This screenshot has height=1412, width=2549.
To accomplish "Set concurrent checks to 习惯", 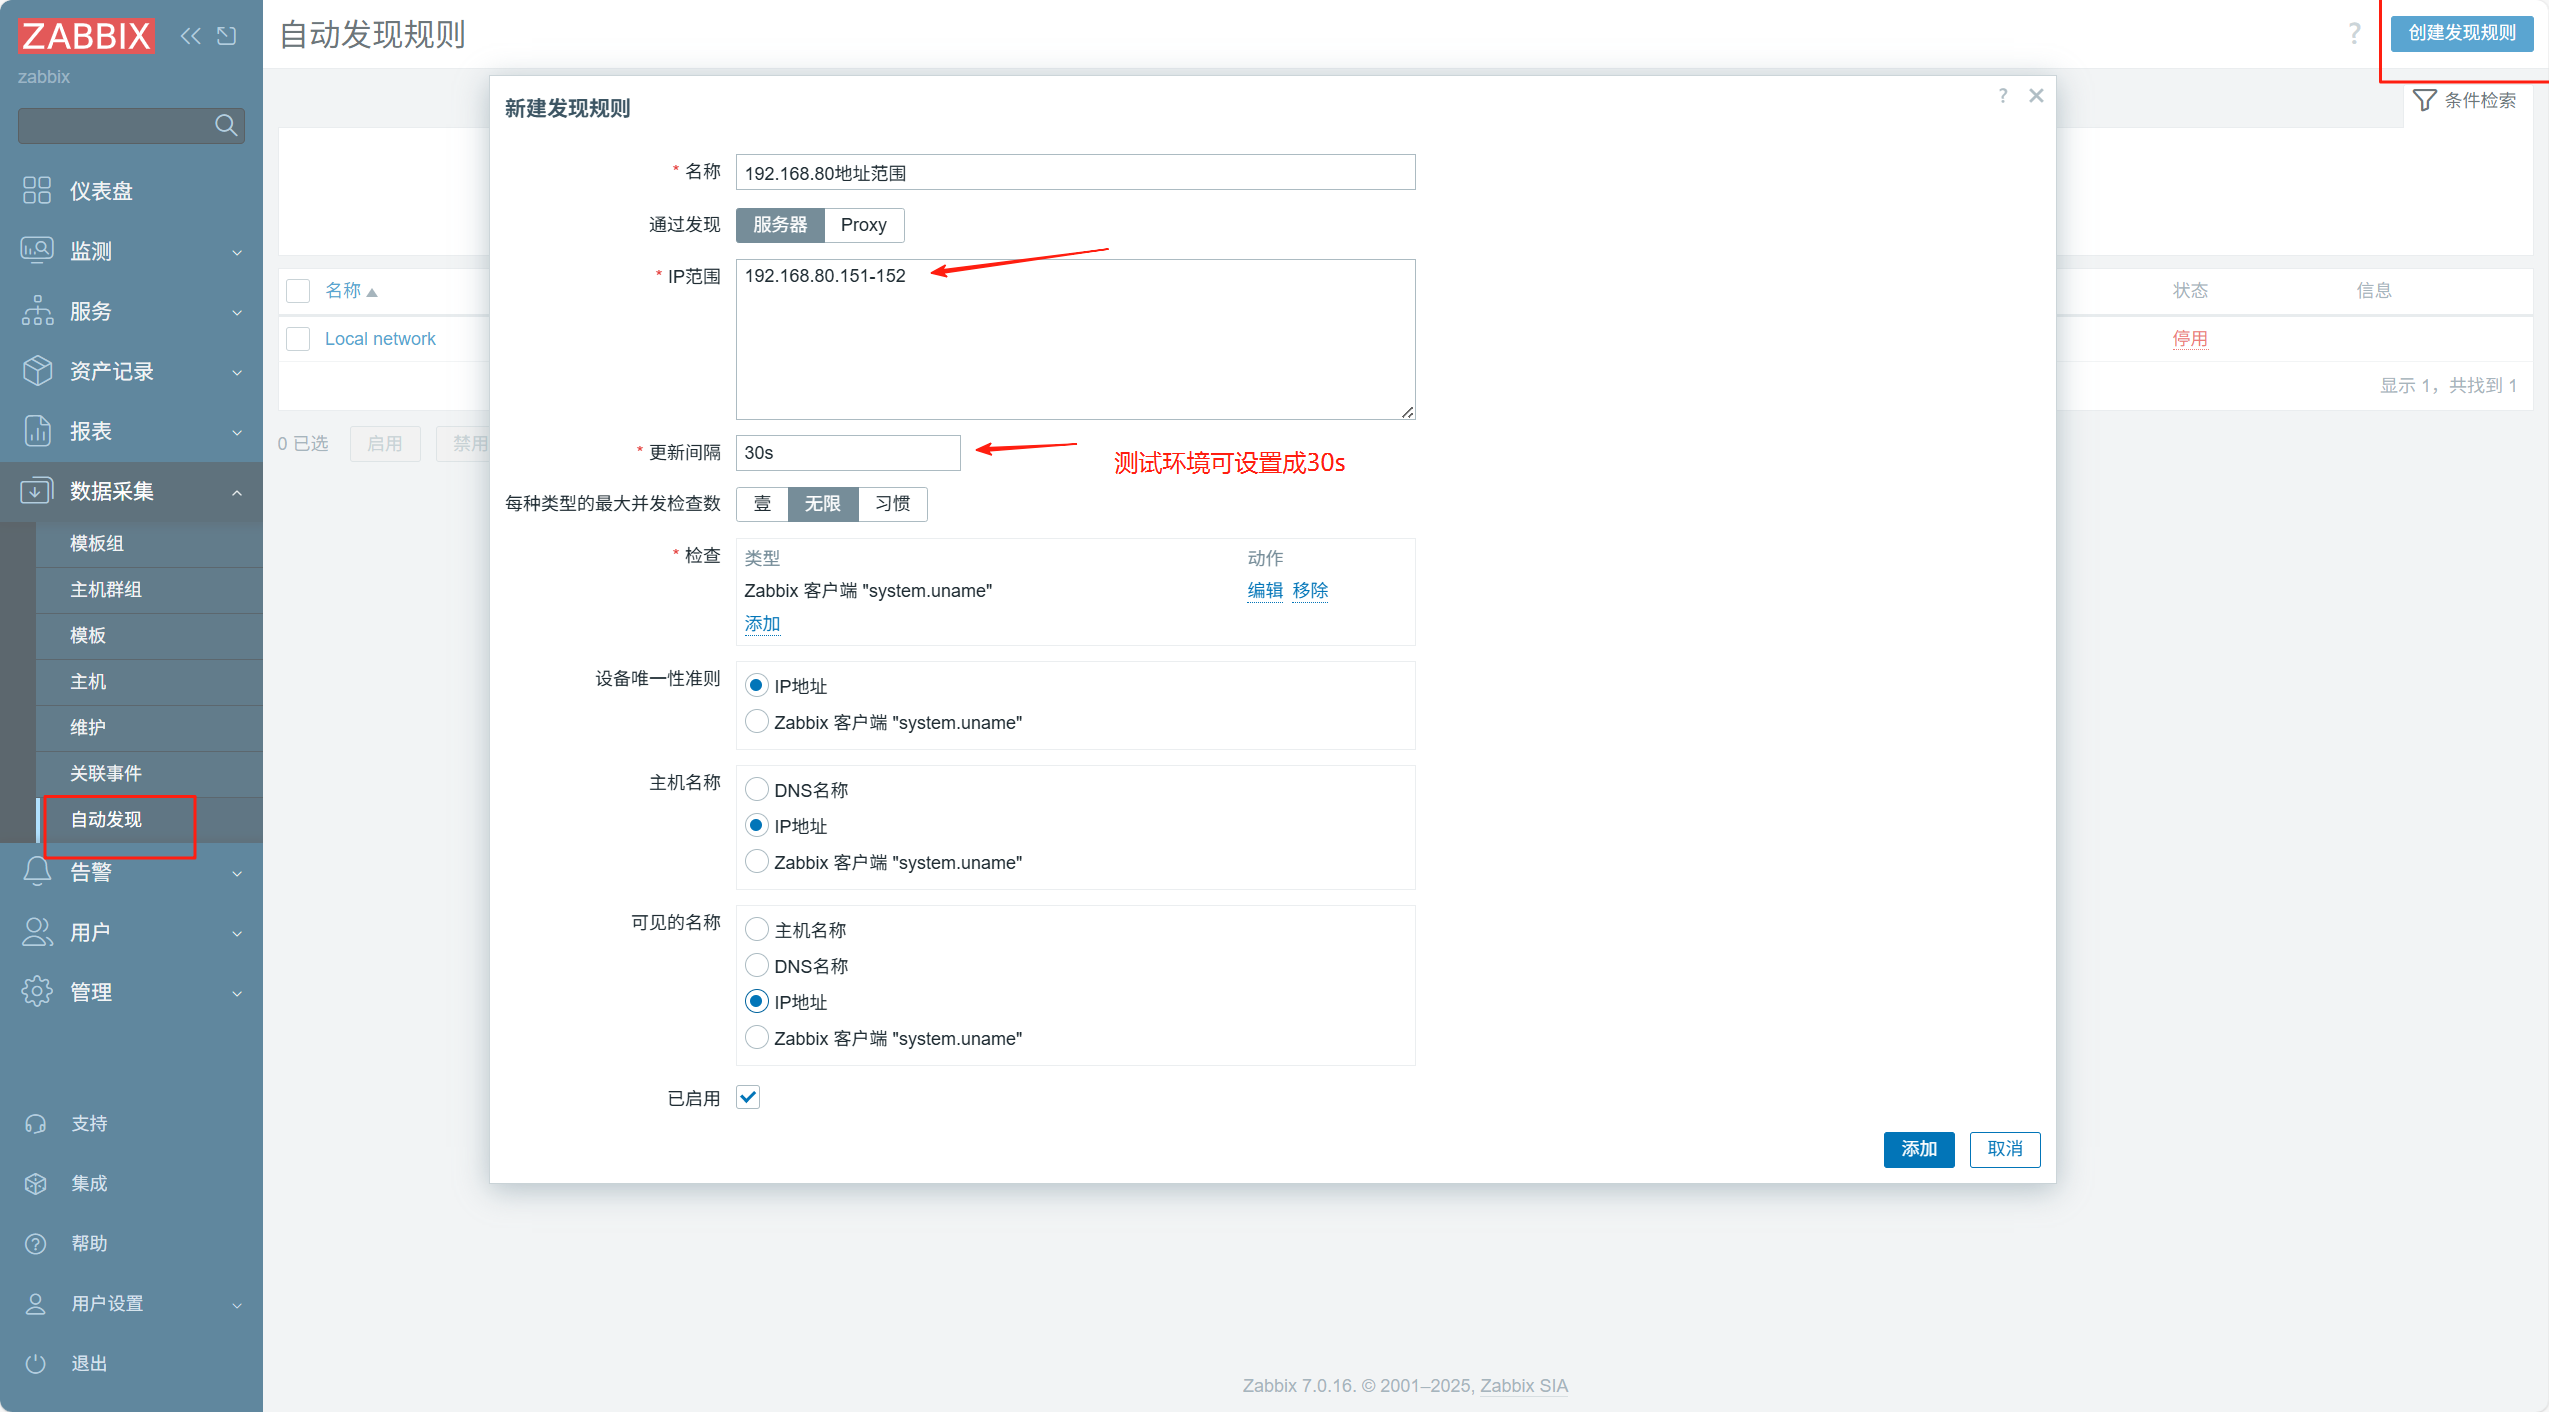I will [x=893, y=503].
